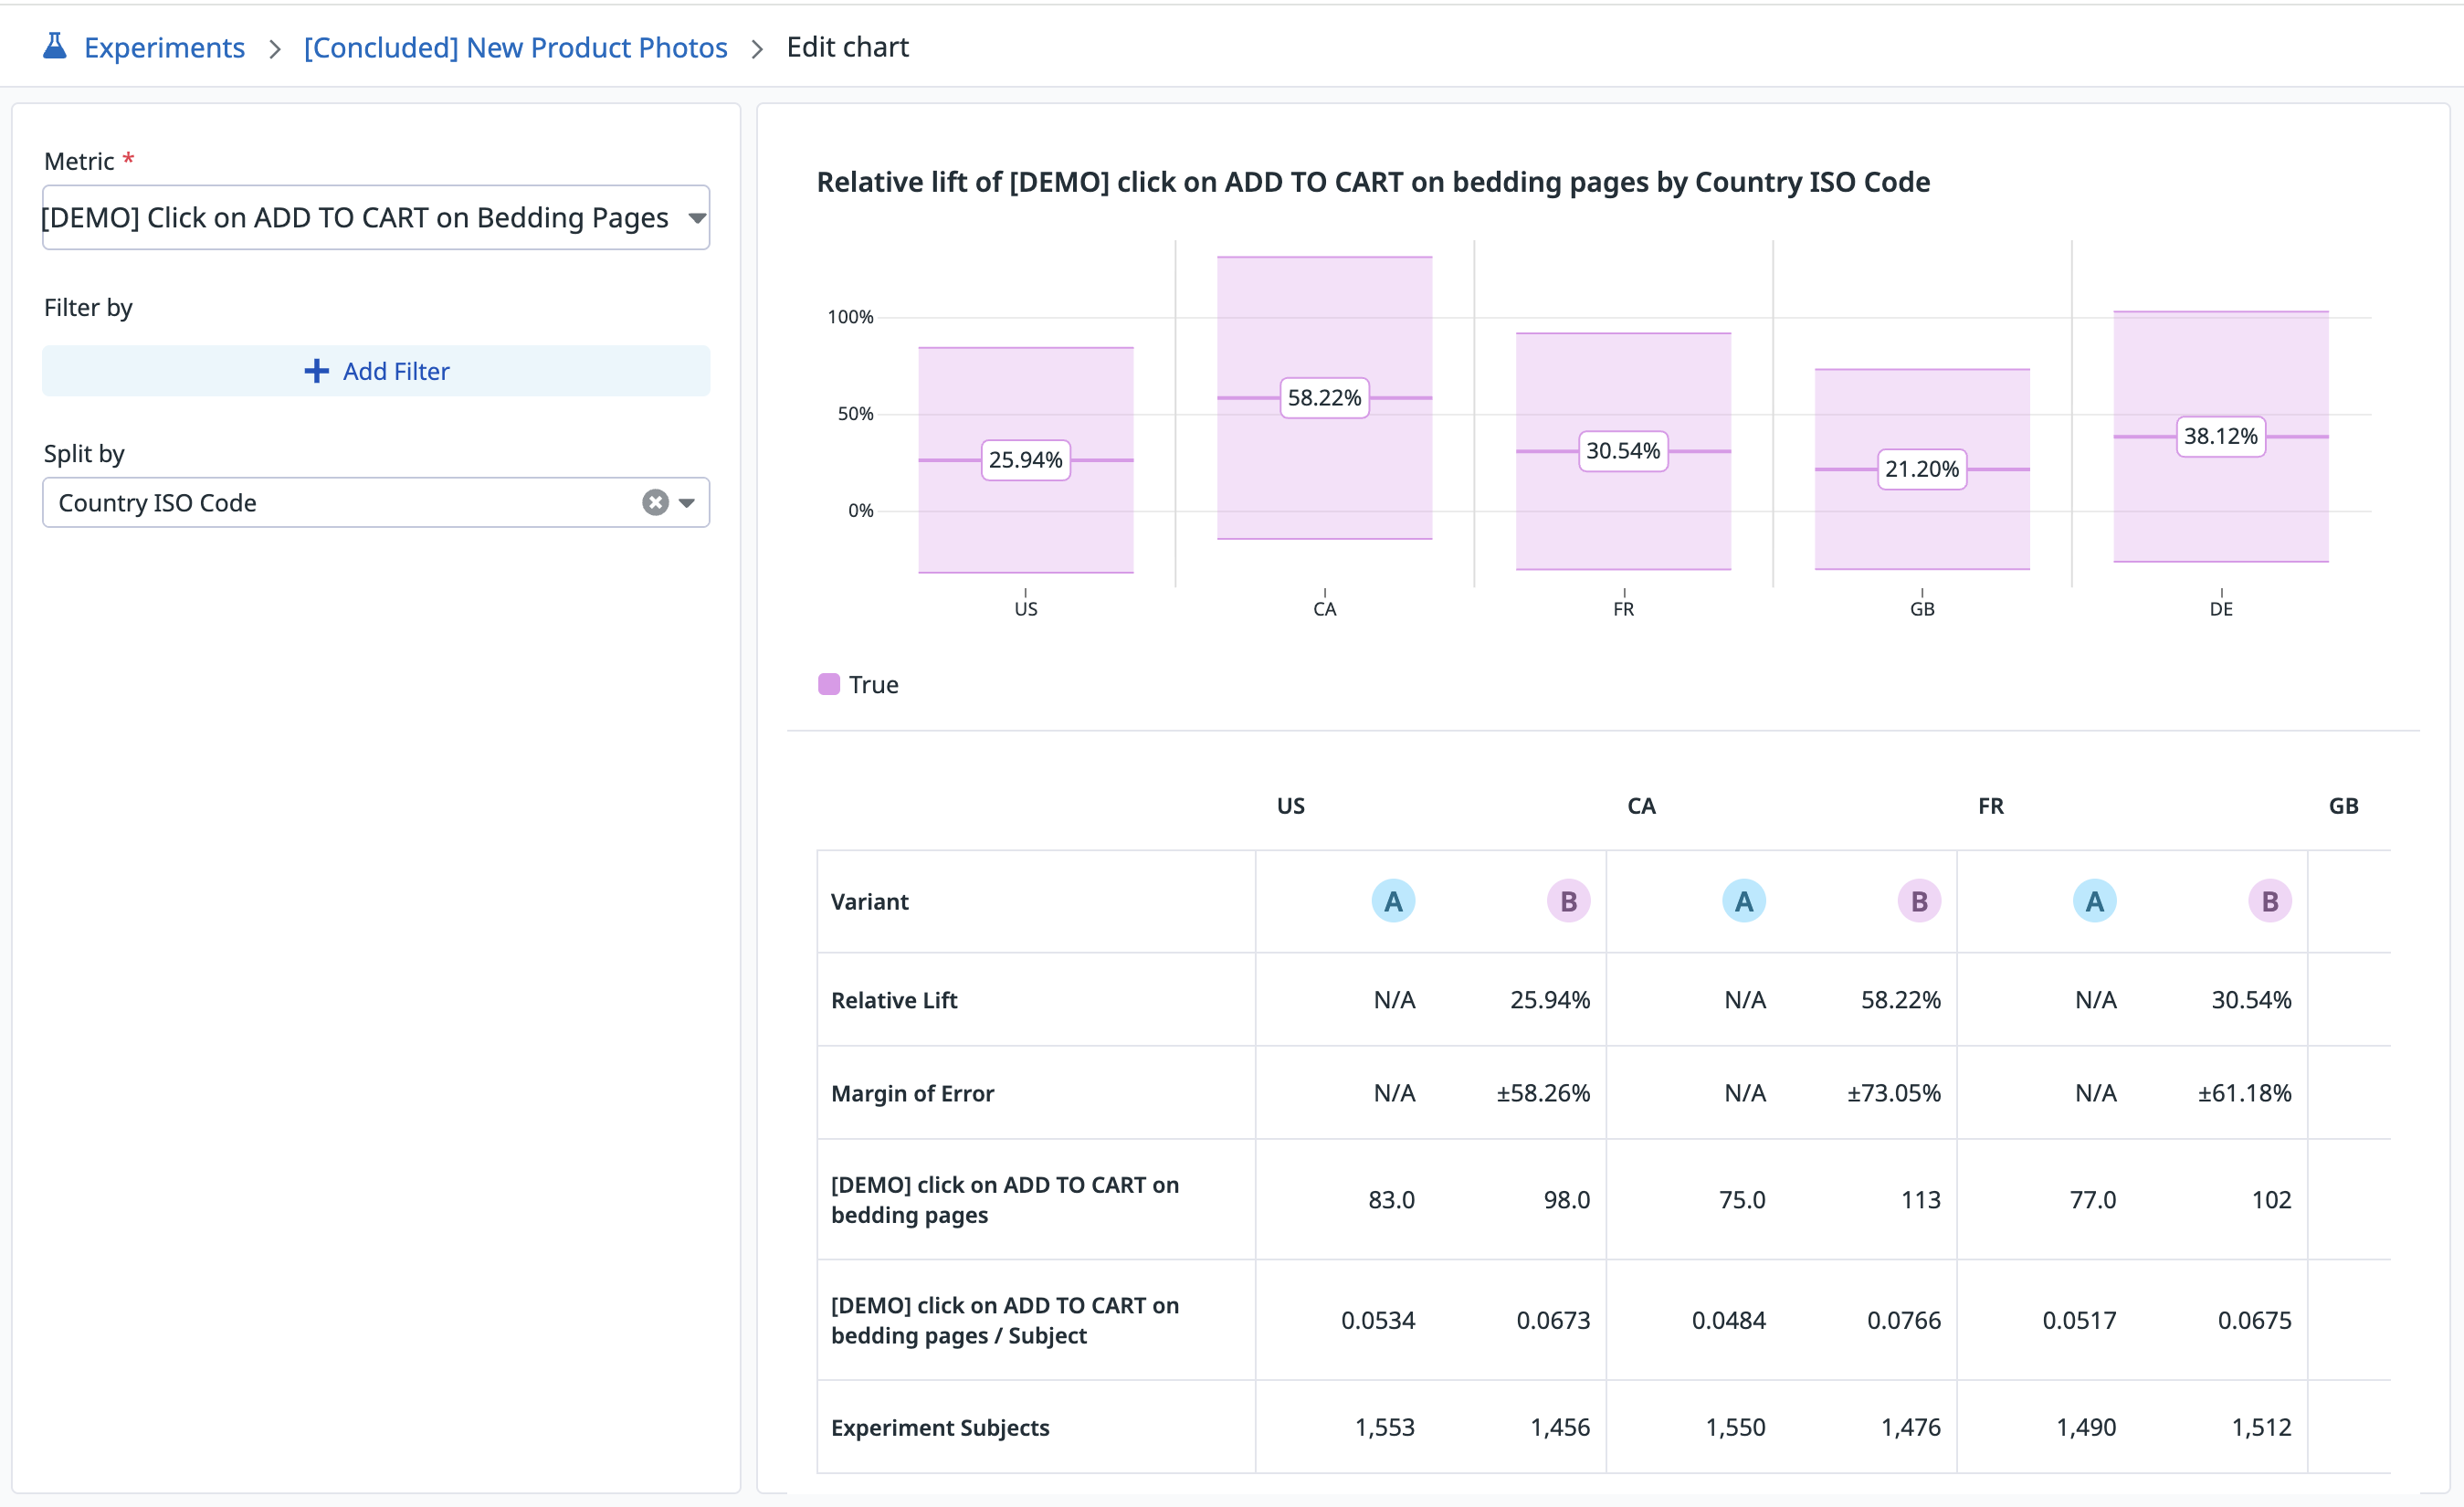Click the 21.20% label on GB bar
2464x1507 pixels.
click(x=1921, y=469)
